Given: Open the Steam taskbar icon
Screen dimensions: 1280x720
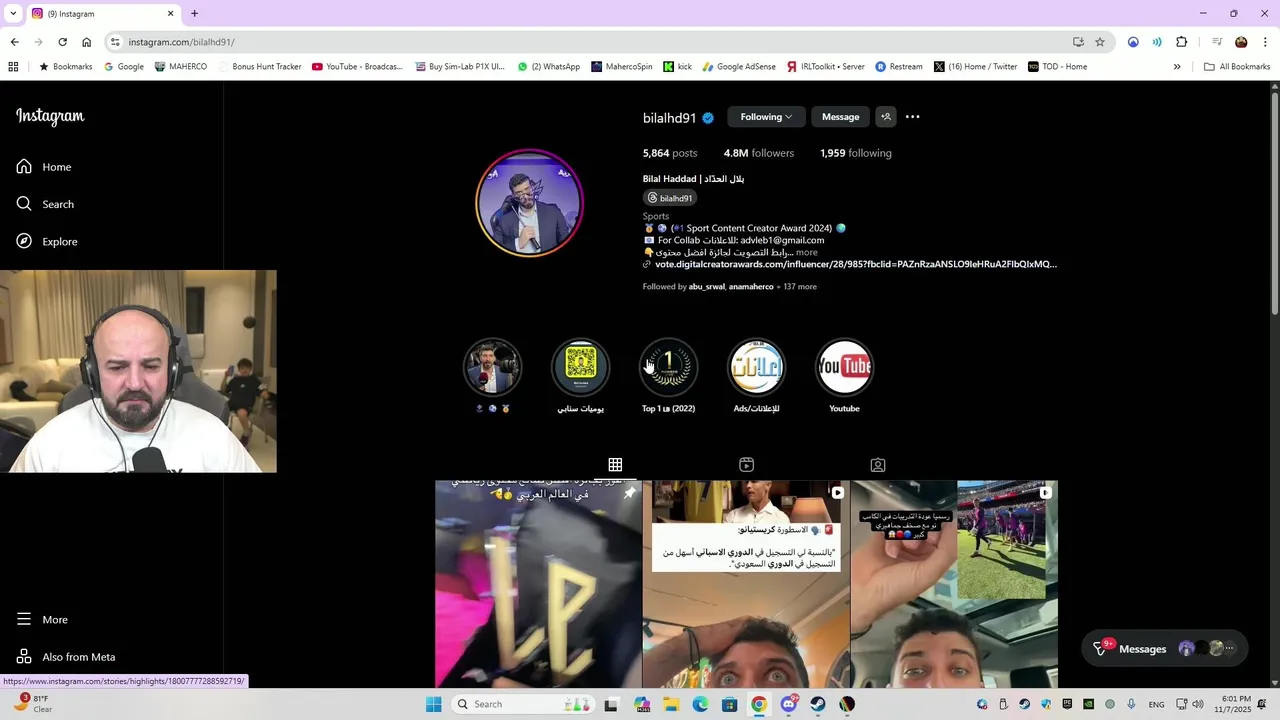Looking at the screenshot, I should [818, 704].
